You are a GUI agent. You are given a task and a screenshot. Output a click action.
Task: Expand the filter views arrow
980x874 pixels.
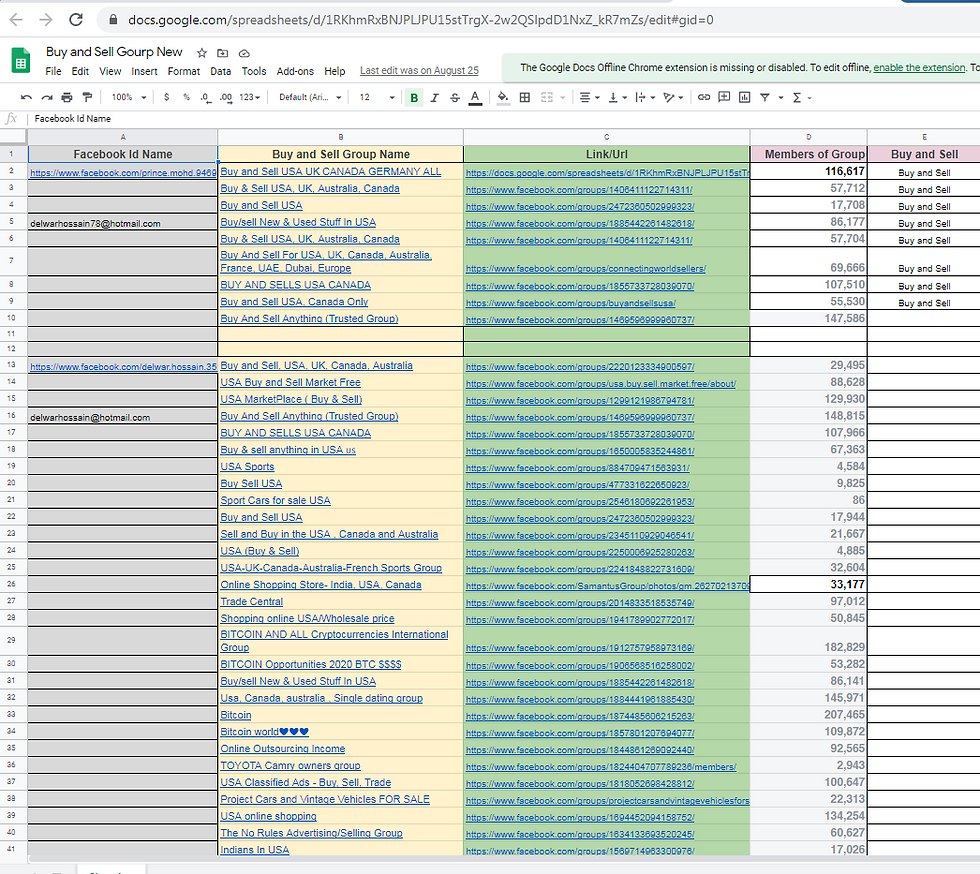[x=781, y=98]
